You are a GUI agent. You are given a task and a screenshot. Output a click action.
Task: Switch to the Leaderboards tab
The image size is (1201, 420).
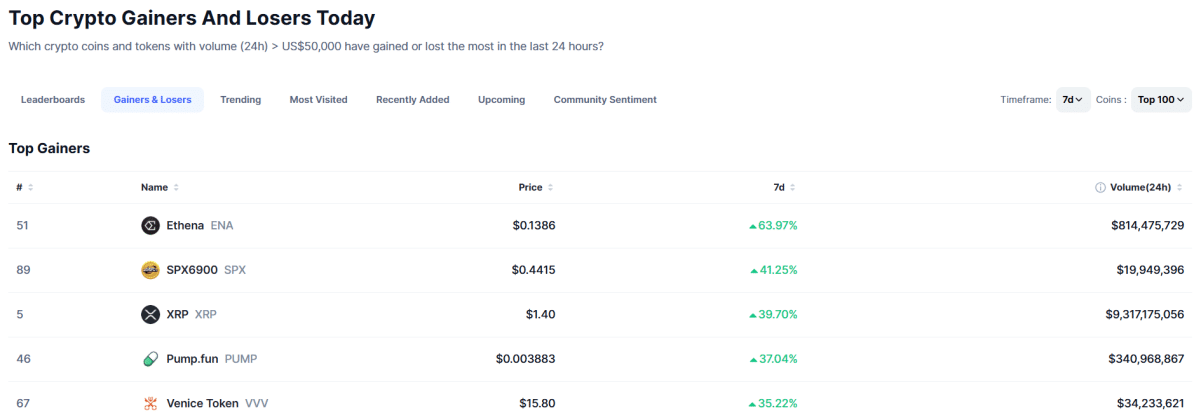(53, 100)
